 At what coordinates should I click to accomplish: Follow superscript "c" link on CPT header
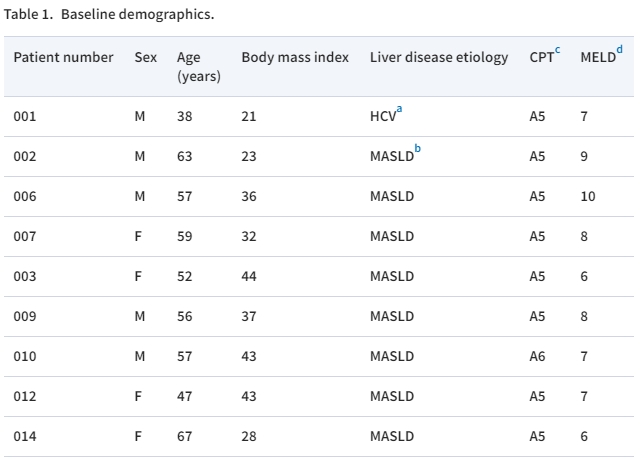tap(557, 50)
